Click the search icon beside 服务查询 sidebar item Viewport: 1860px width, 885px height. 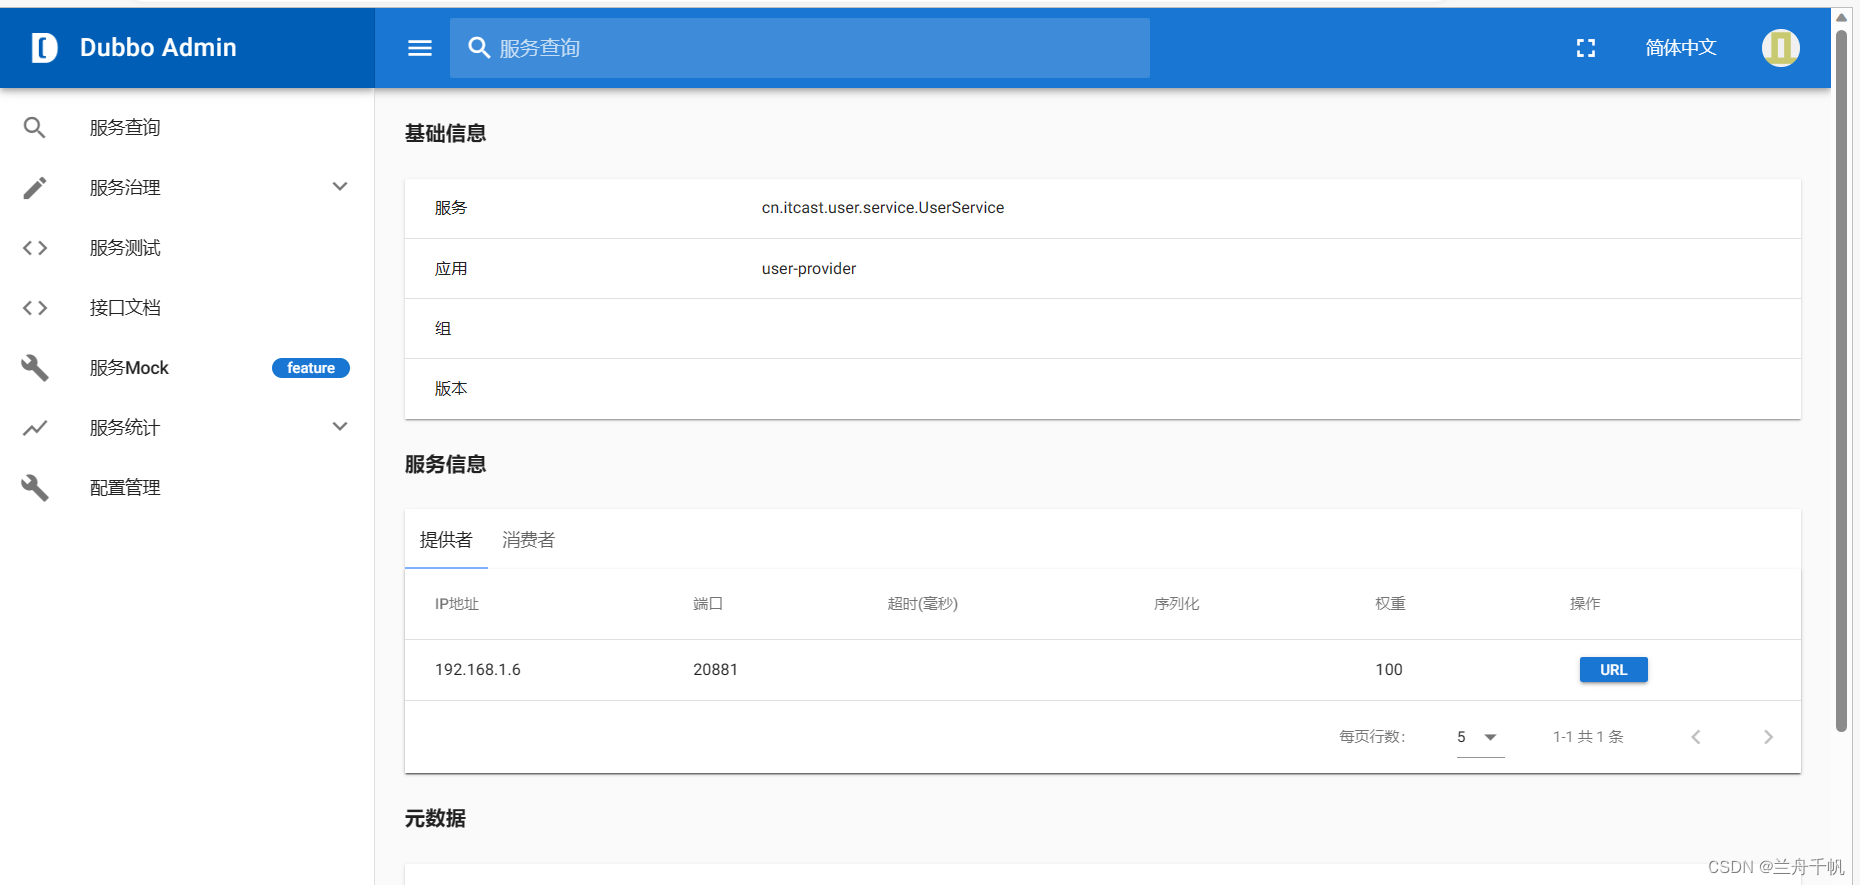click(35, 127)
